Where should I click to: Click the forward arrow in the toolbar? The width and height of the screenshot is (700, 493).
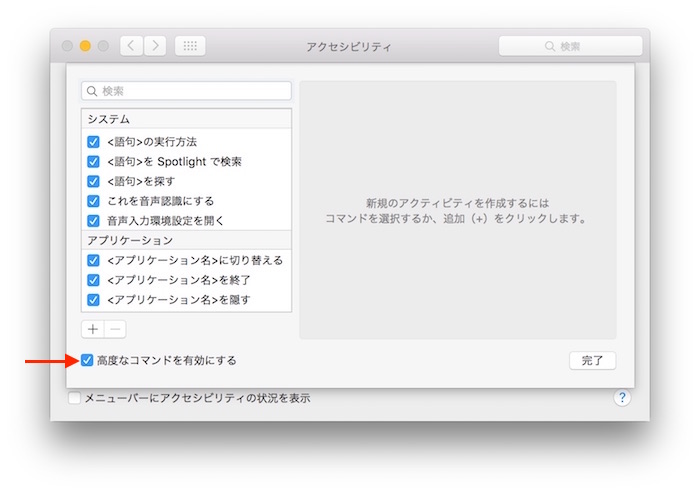click(x=155, y=46)
